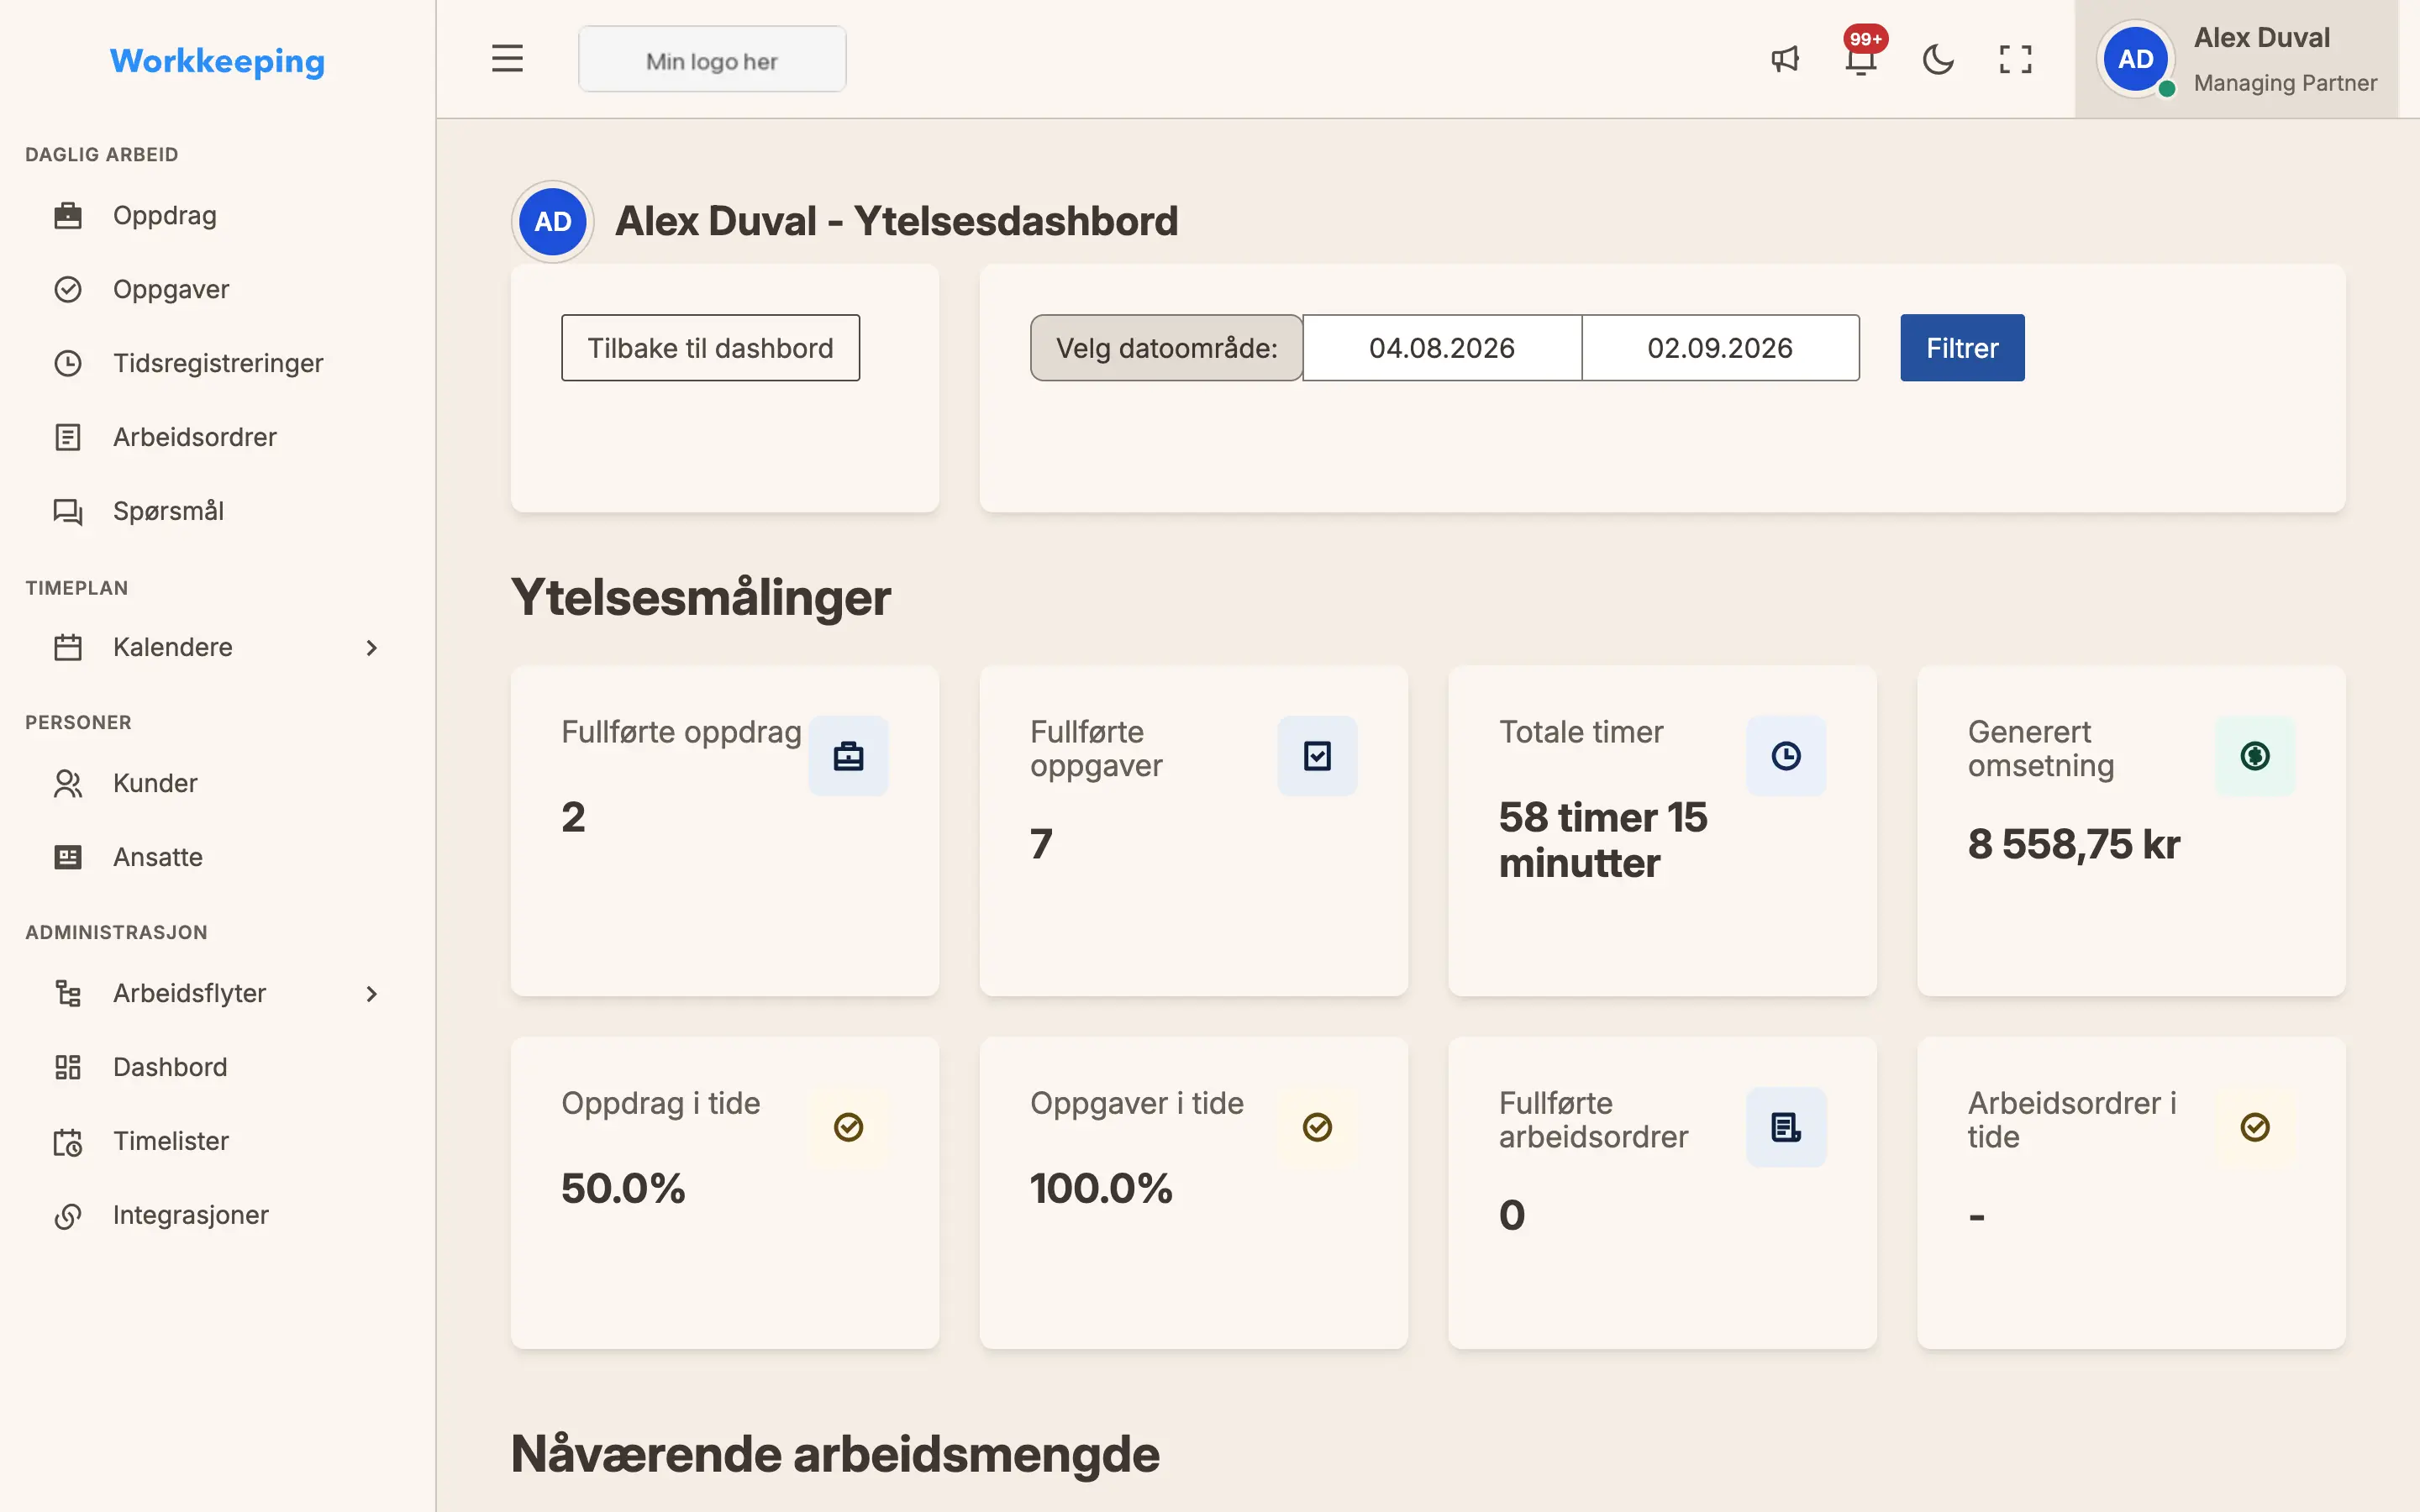Click the Ytelsesmålinger heading

coord(700,597)
